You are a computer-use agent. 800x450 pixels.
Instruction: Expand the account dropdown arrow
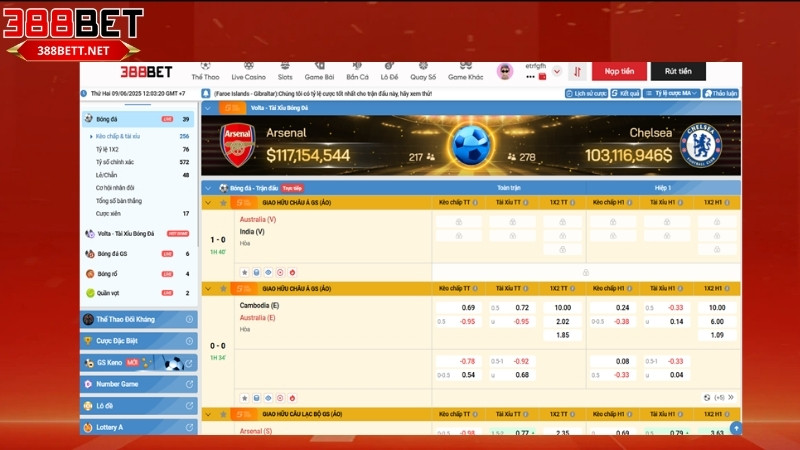click(557, 71)
